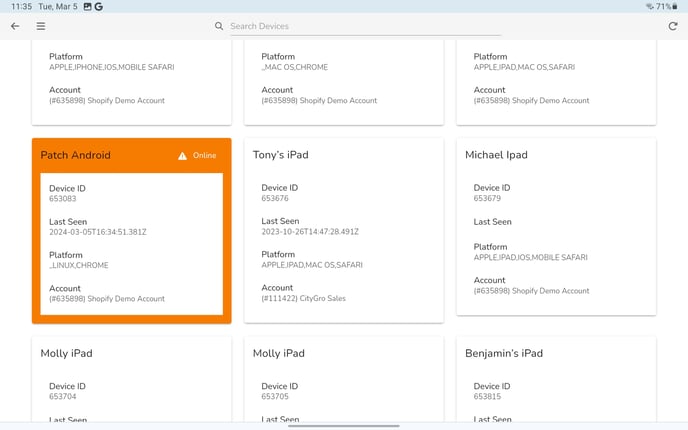The height and width of the screenshot is (430, 688).
Task: Select the Tony's iPad card title
Action: tap(280, 155)
